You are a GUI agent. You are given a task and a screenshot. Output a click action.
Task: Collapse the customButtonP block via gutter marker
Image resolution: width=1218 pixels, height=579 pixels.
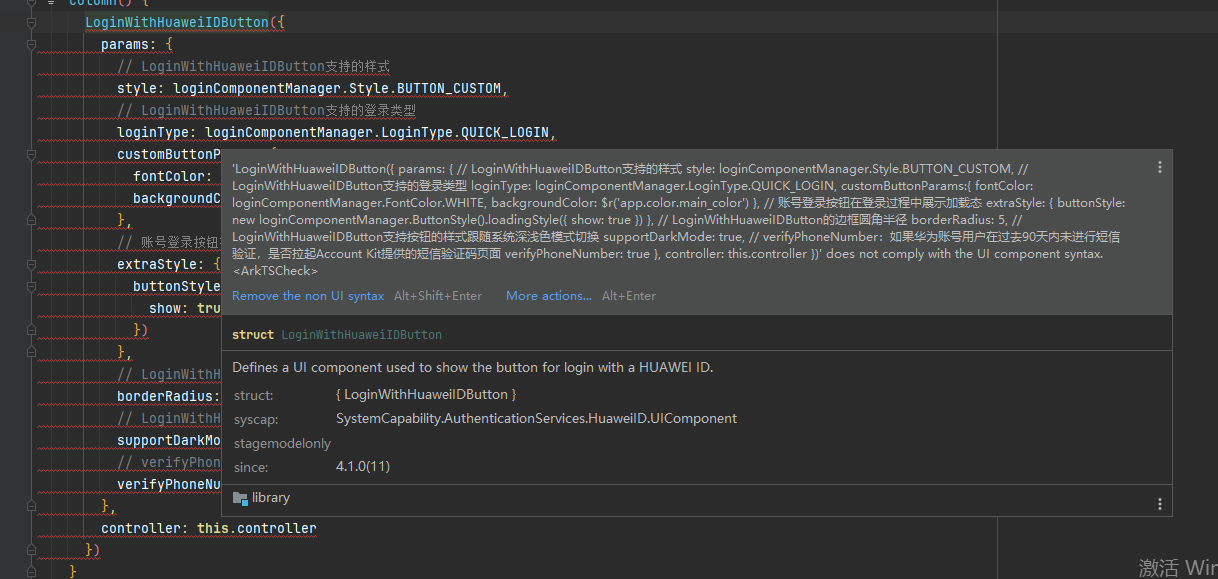click(30, 153)
